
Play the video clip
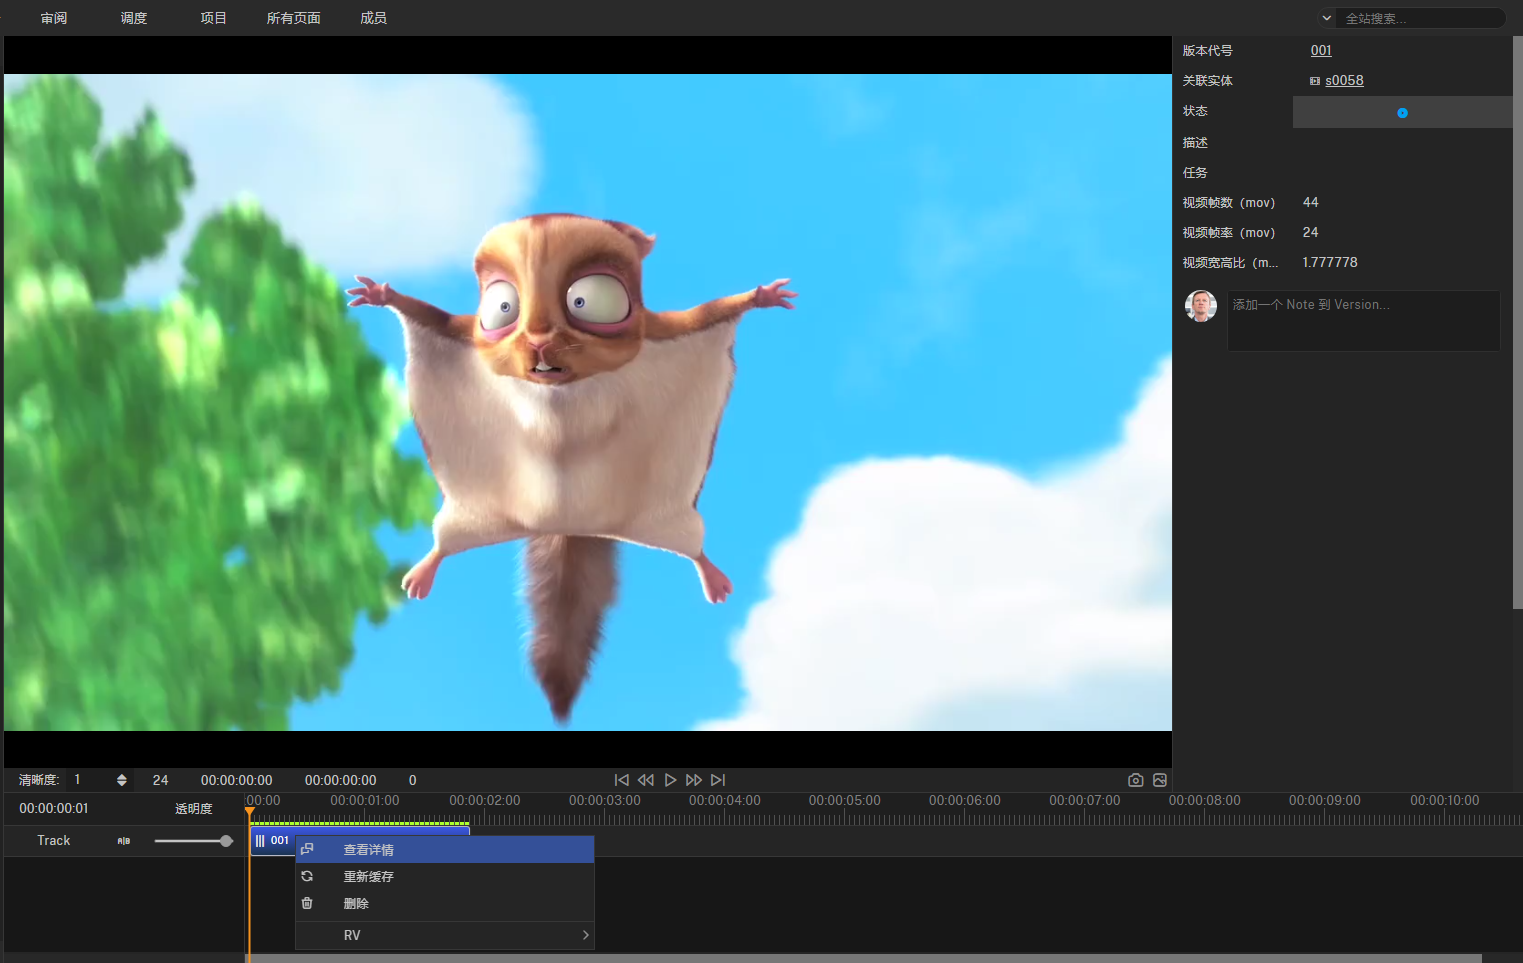pos(670,780)
